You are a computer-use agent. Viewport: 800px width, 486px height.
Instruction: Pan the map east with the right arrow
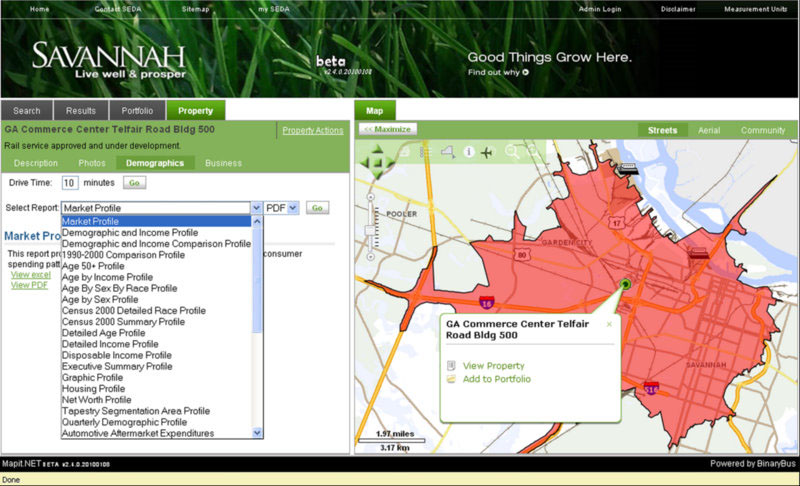coord(391,163)
